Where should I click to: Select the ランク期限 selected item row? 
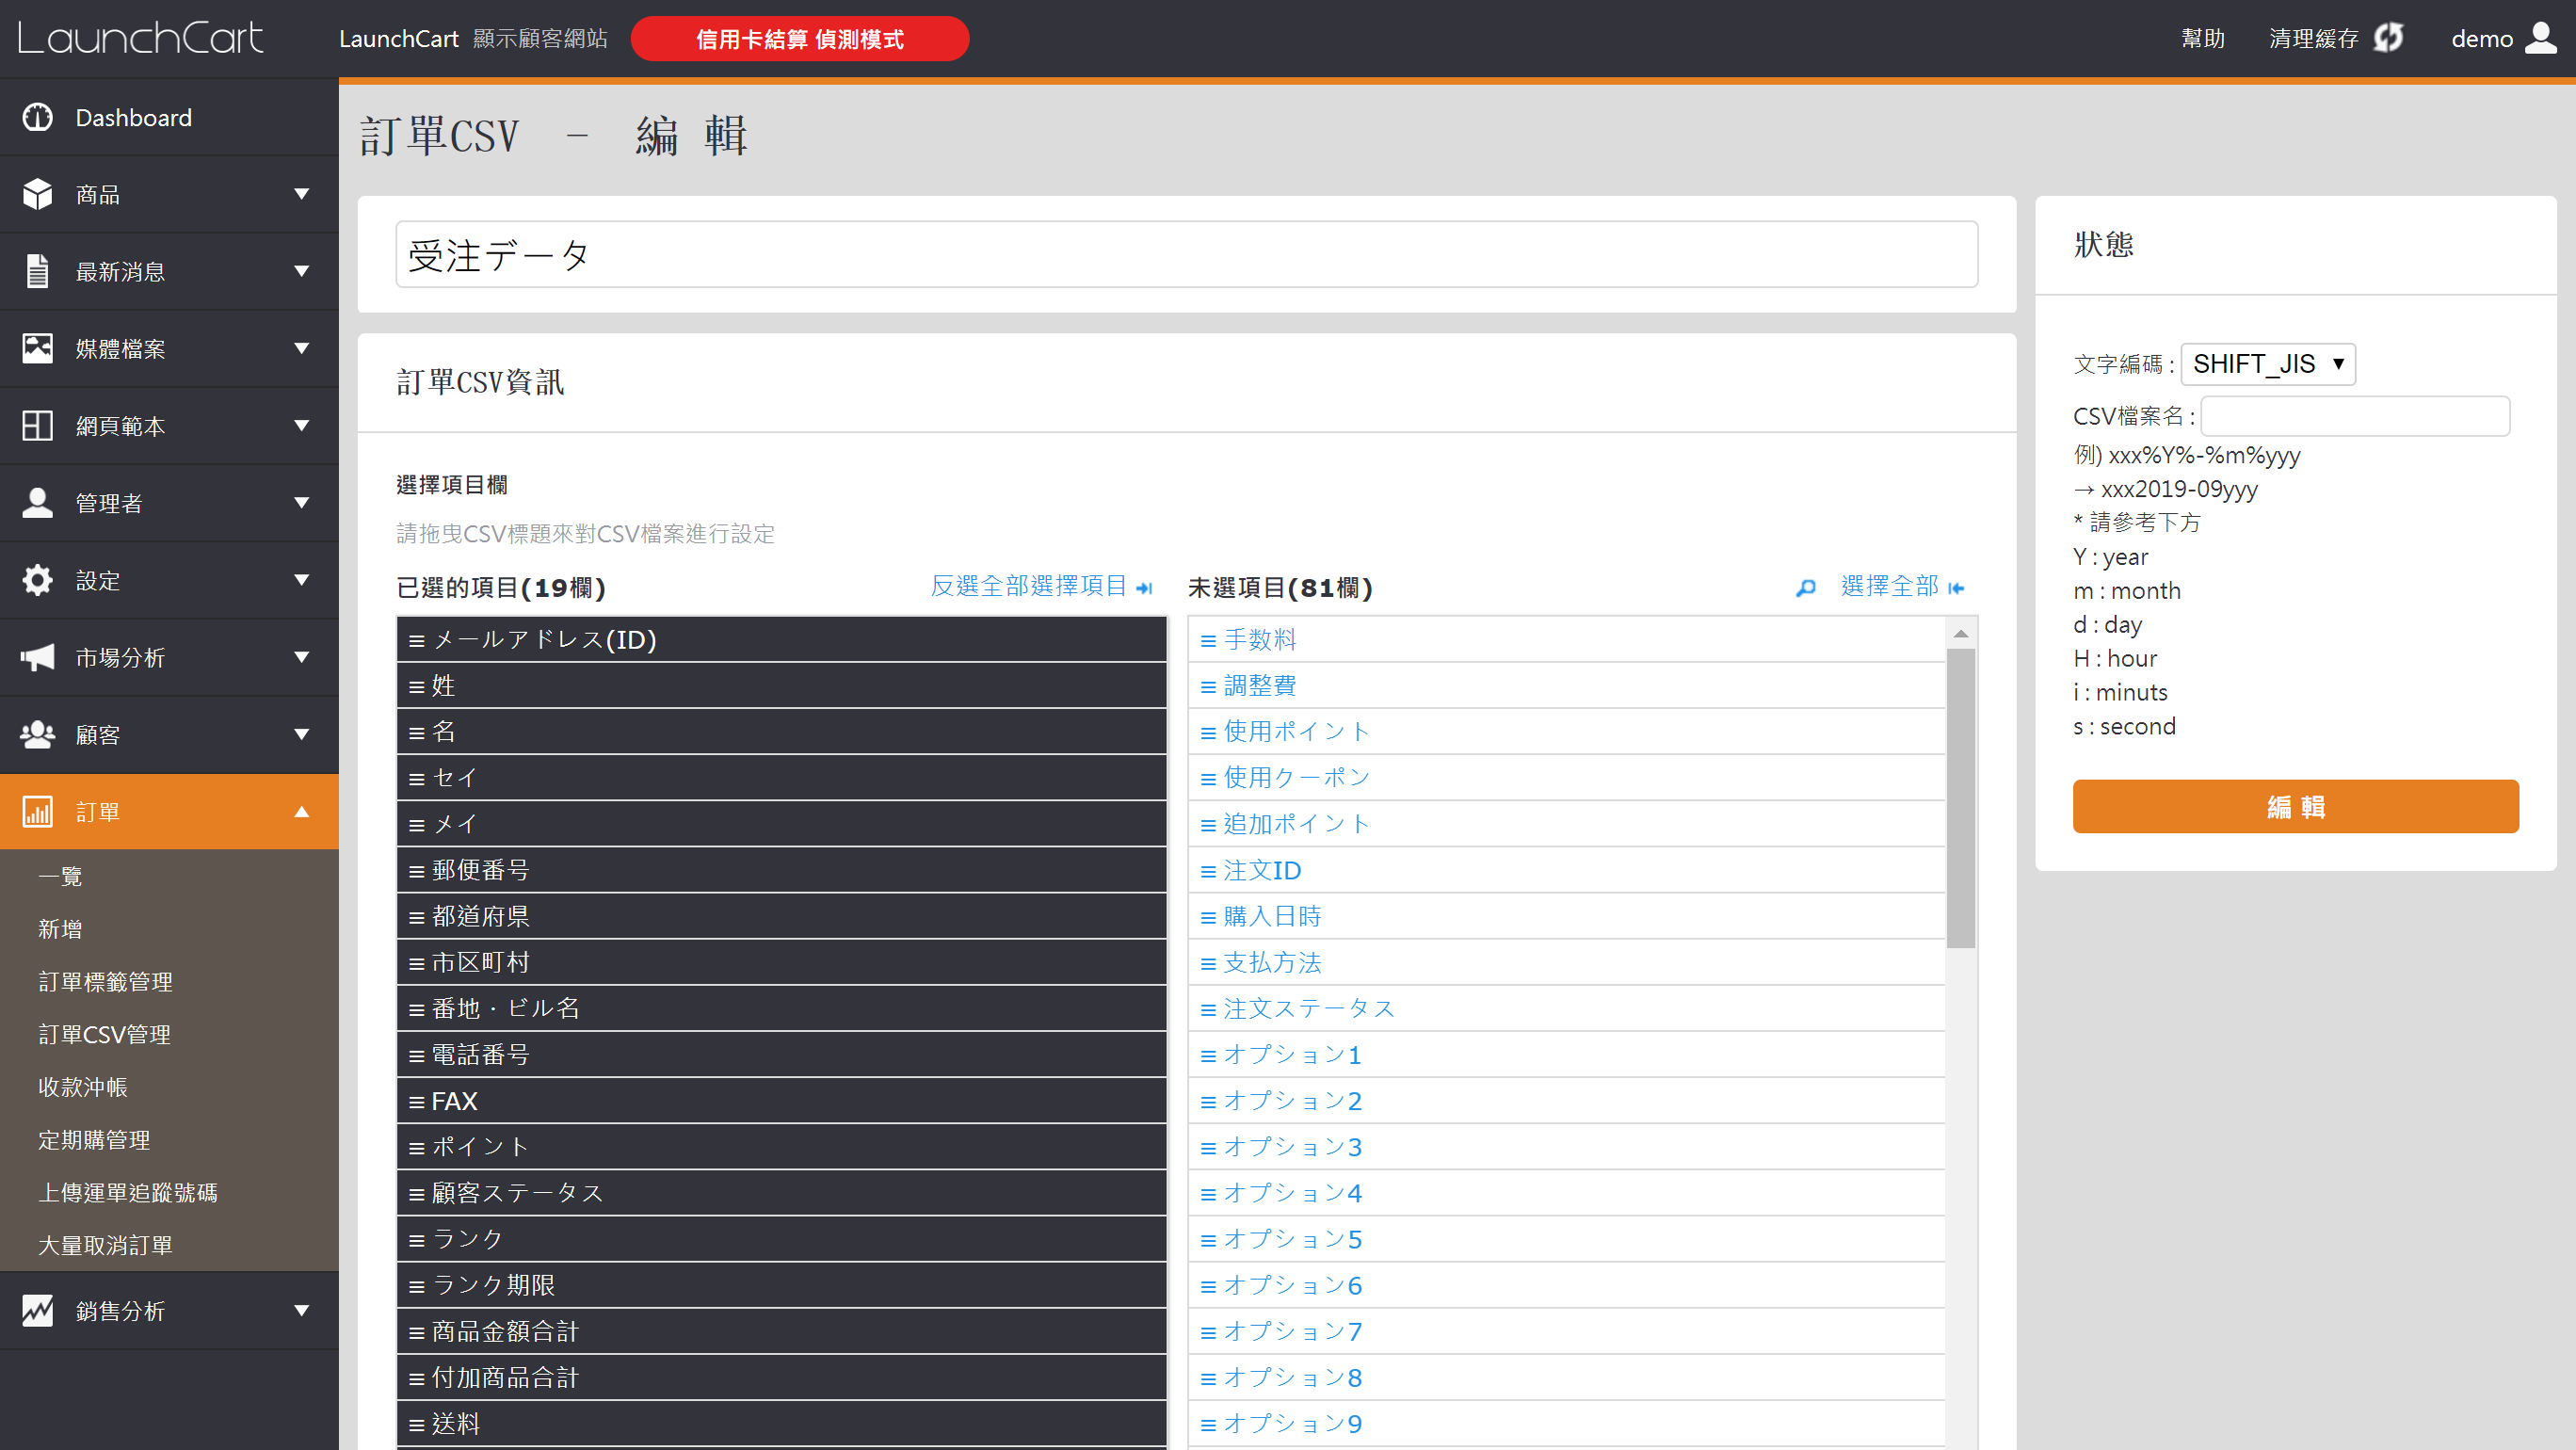point(781,1286)
